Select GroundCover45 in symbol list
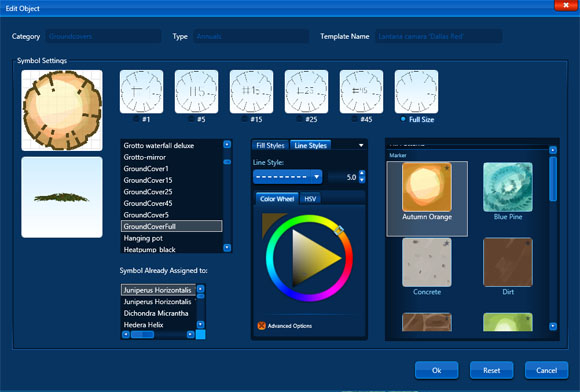Viewport: 580px width, 392px height. (172, 203)
